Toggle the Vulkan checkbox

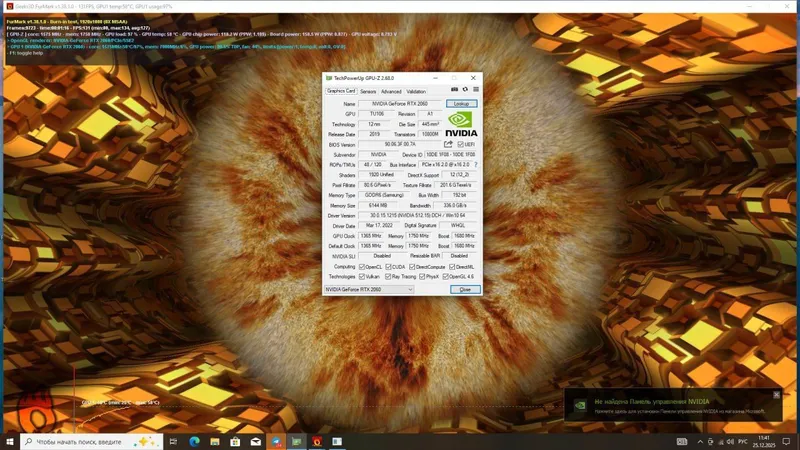(x=362, y=277)
